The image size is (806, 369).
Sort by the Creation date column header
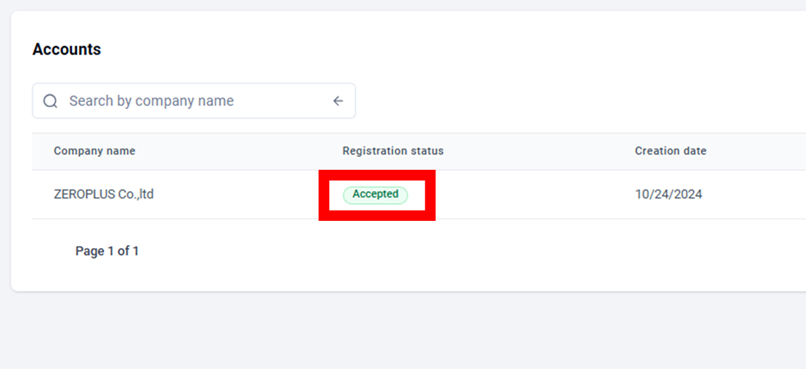click(x=670, y=151)
